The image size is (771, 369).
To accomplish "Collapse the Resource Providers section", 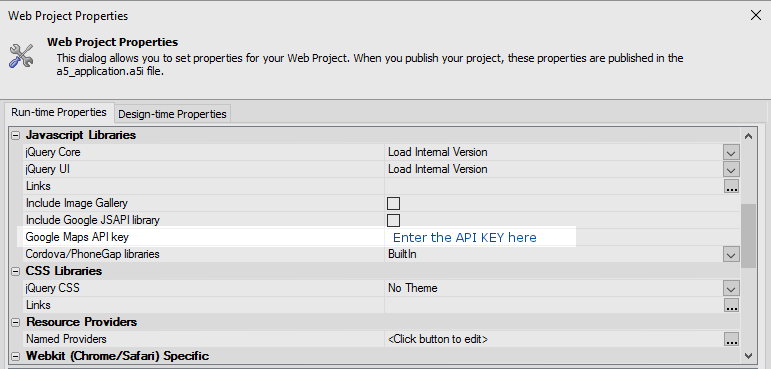I will (x=16, y=322).
